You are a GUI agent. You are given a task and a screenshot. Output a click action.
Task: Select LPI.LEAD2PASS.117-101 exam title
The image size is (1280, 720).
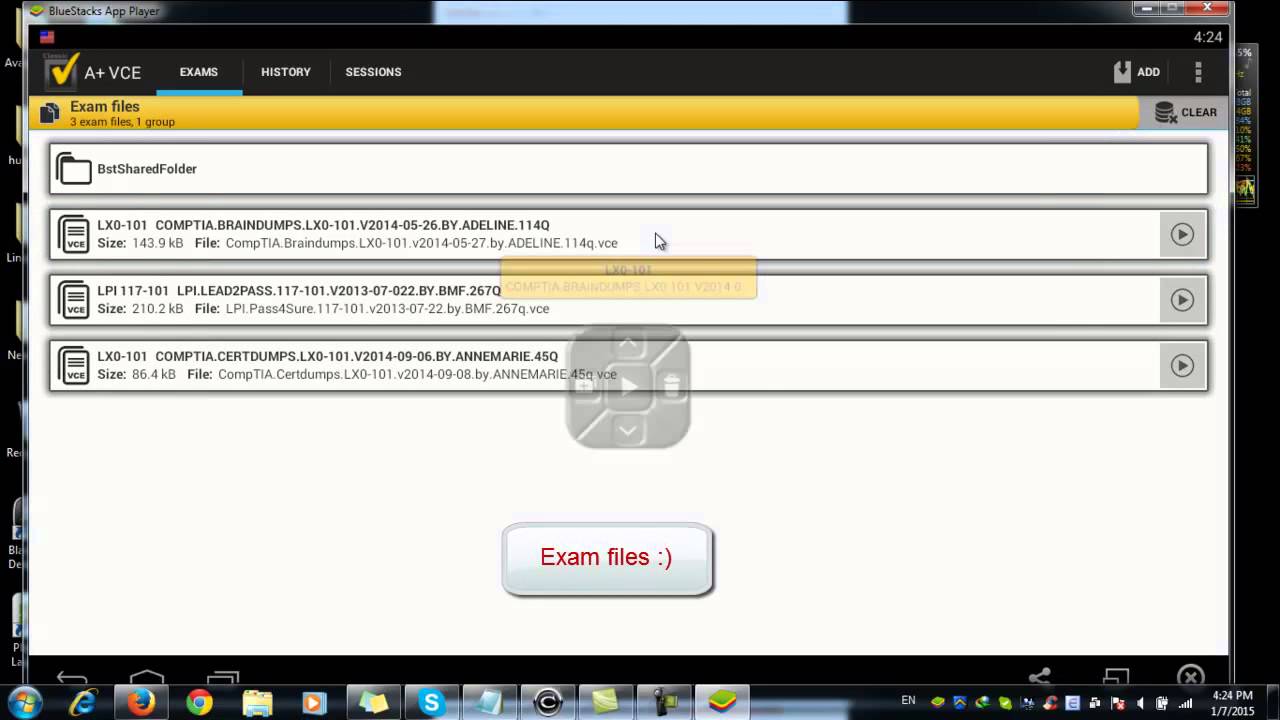[339, 291]
